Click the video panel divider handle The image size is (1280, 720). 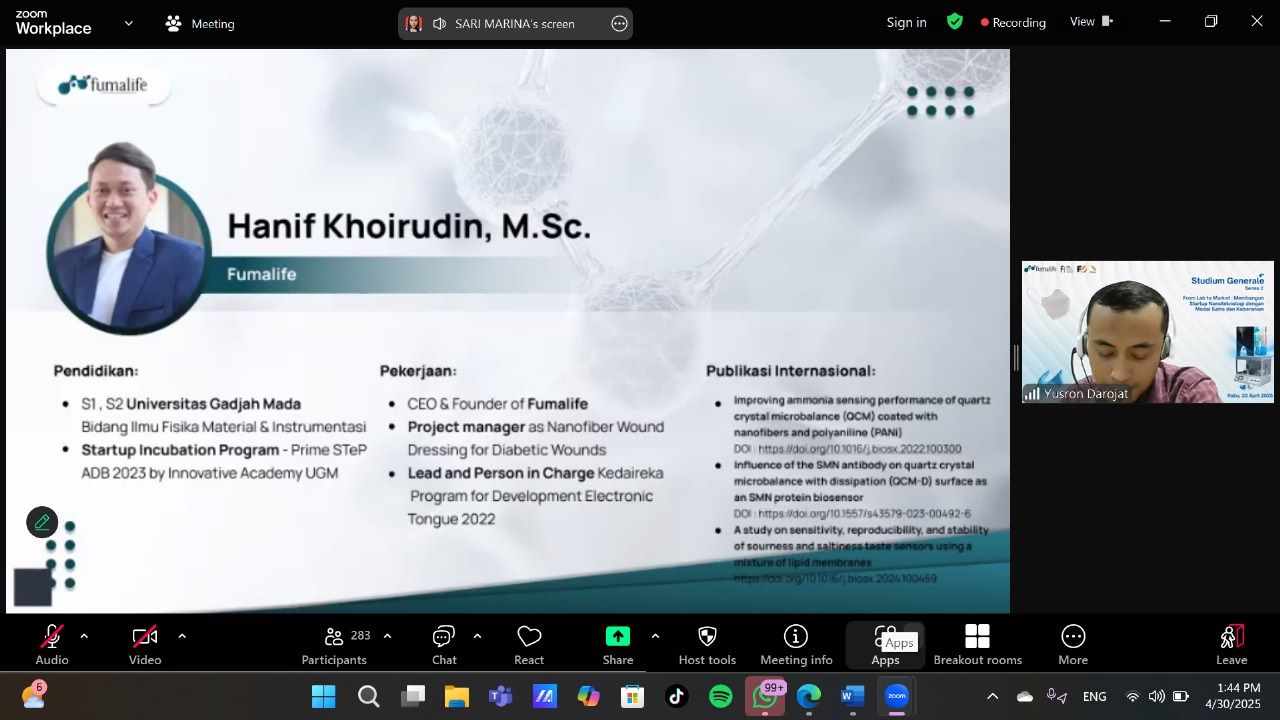[1015, 358]
